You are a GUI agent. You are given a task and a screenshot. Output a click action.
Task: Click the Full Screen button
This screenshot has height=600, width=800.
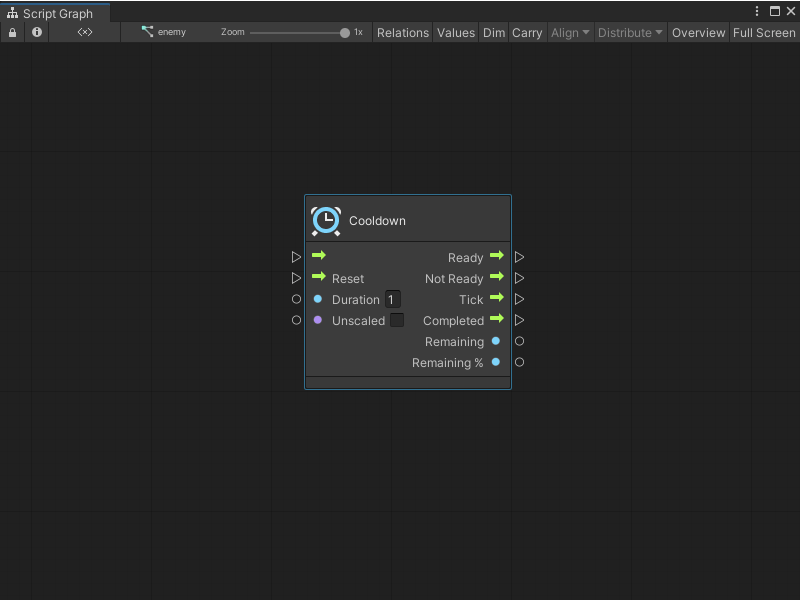point(764,32)
